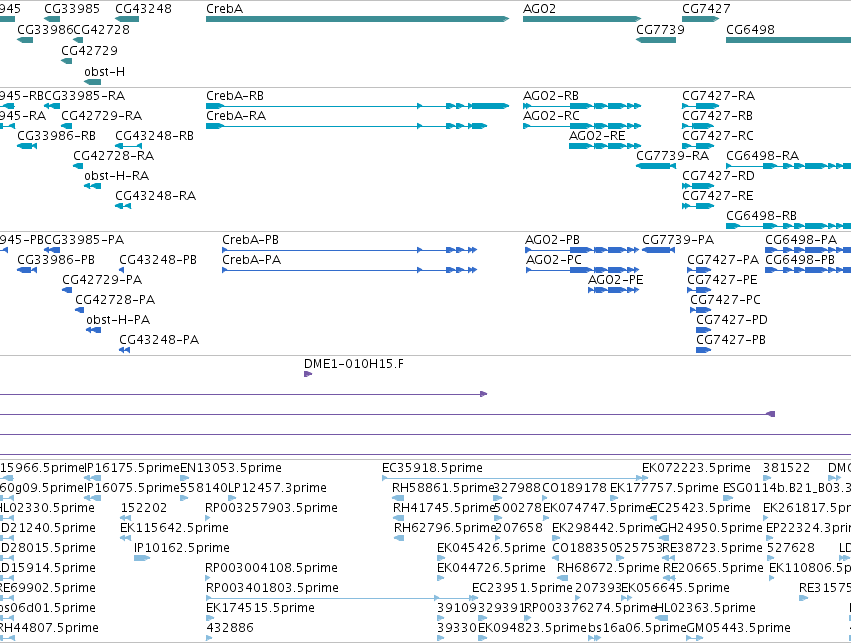Click the CG43248-RB transcript label
The width and height of the screenshot is (851, 643).
pos(155,136)
